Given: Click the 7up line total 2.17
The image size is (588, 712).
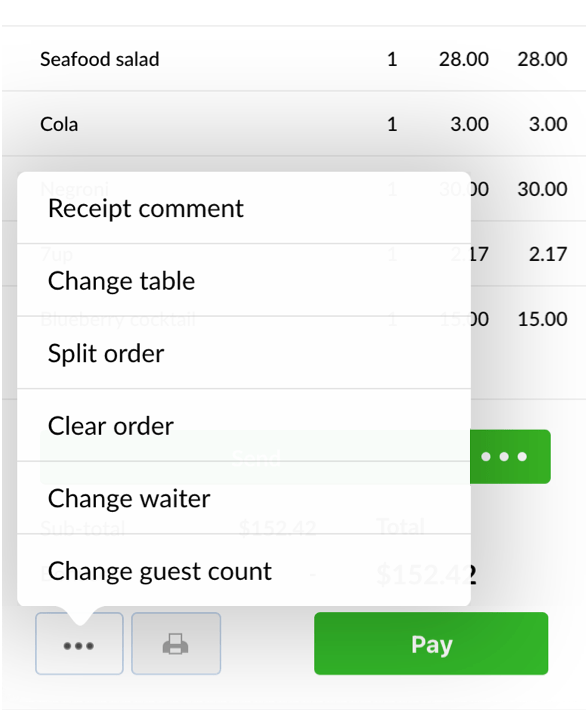Looking at the screenshot, I should [x=548, y=254].
